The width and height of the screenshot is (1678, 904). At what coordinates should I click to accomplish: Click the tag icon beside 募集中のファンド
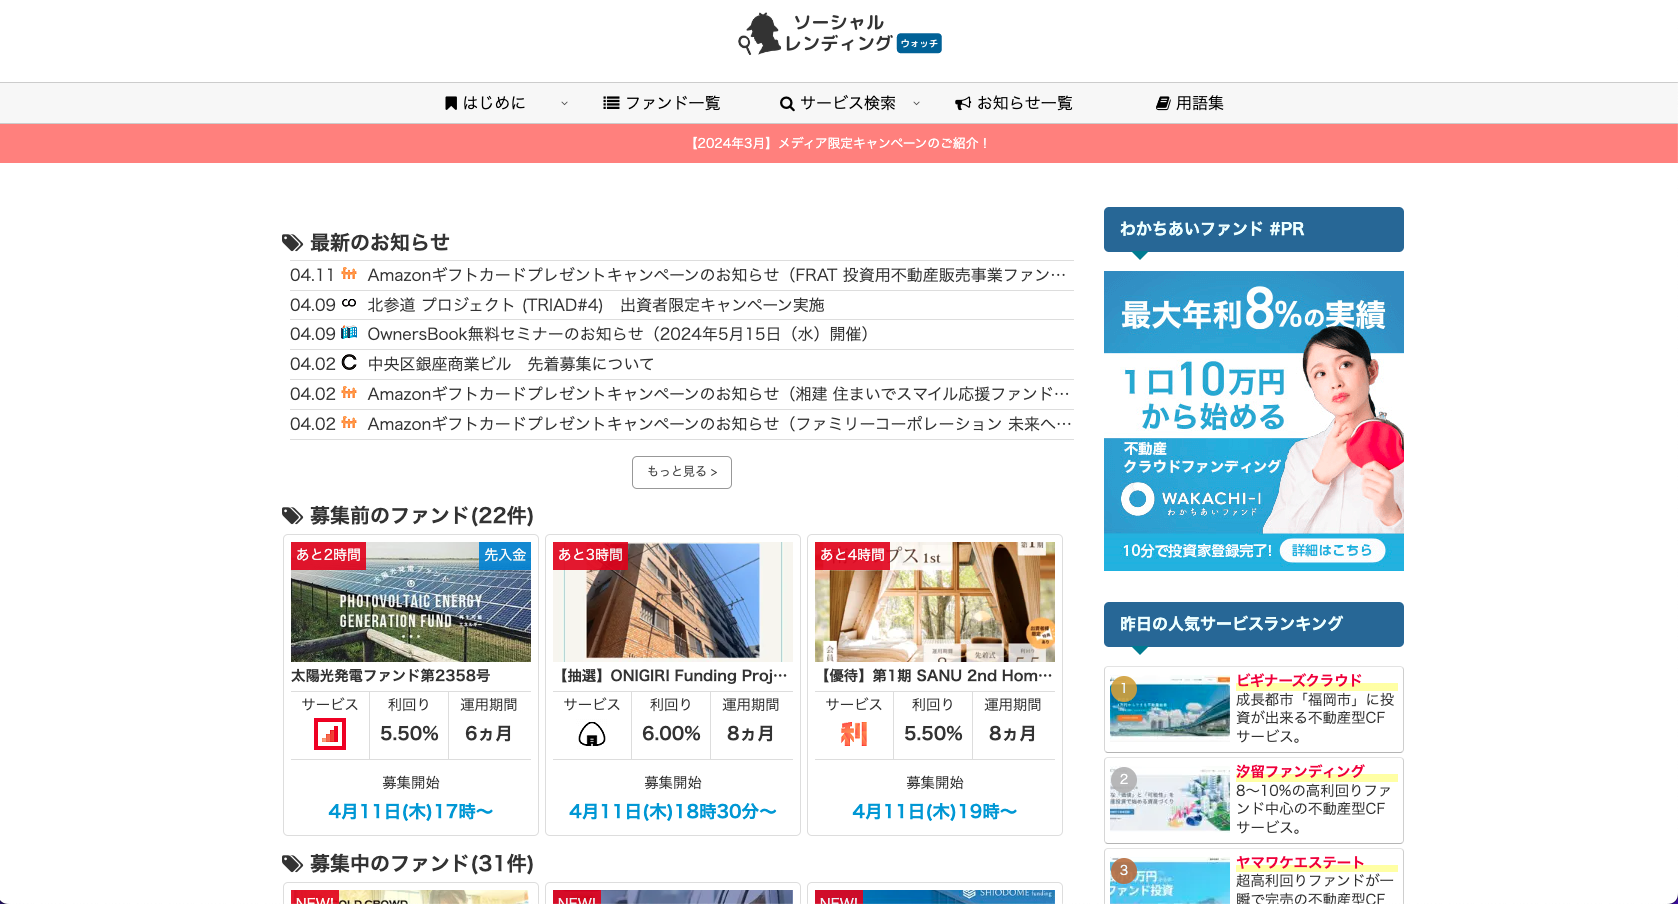tap(292, 864)
